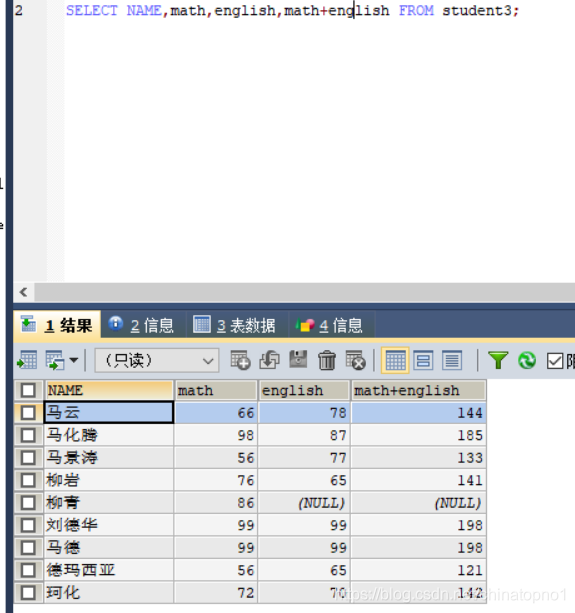Image resolution: width=575 pixels, height=613 pixels.
Task: Click the editor horizontal scrollbar track
Action: tap(305, 292)
